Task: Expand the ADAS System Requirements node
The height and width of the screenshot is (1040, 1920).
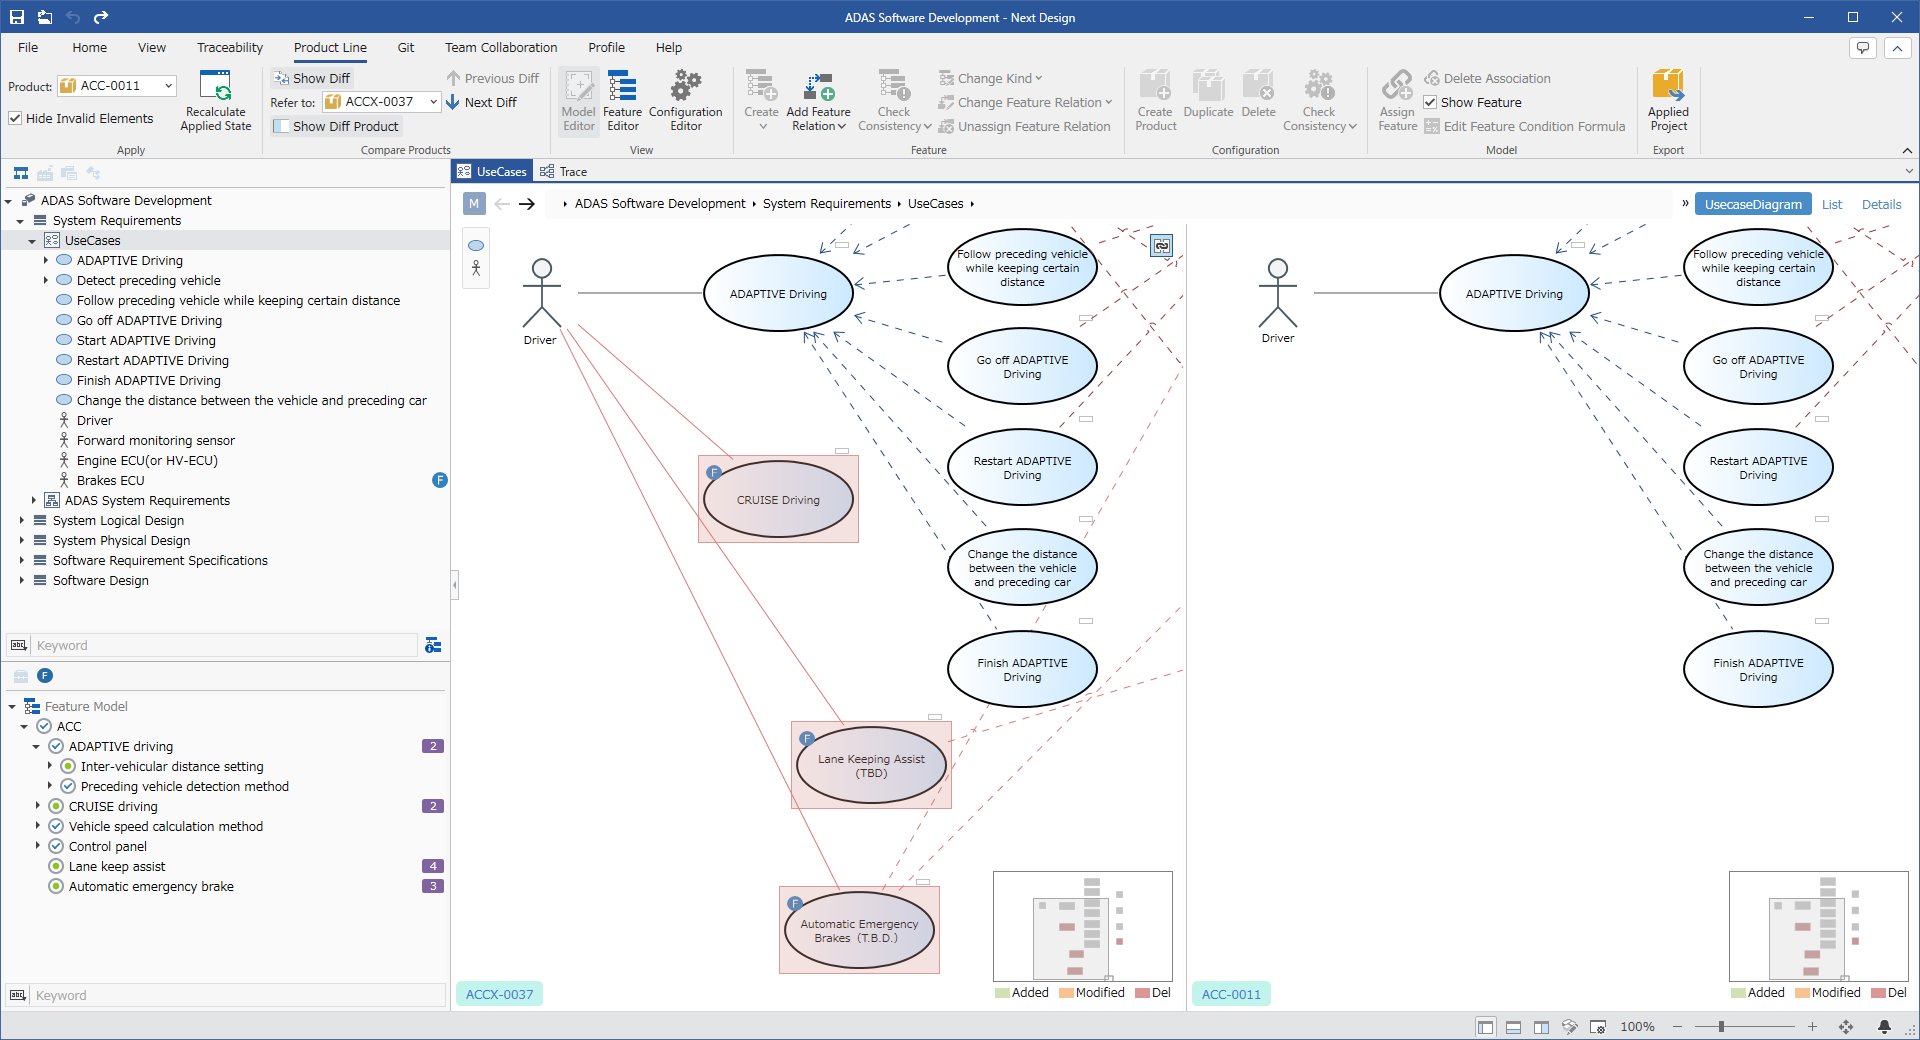Action: 33,500
